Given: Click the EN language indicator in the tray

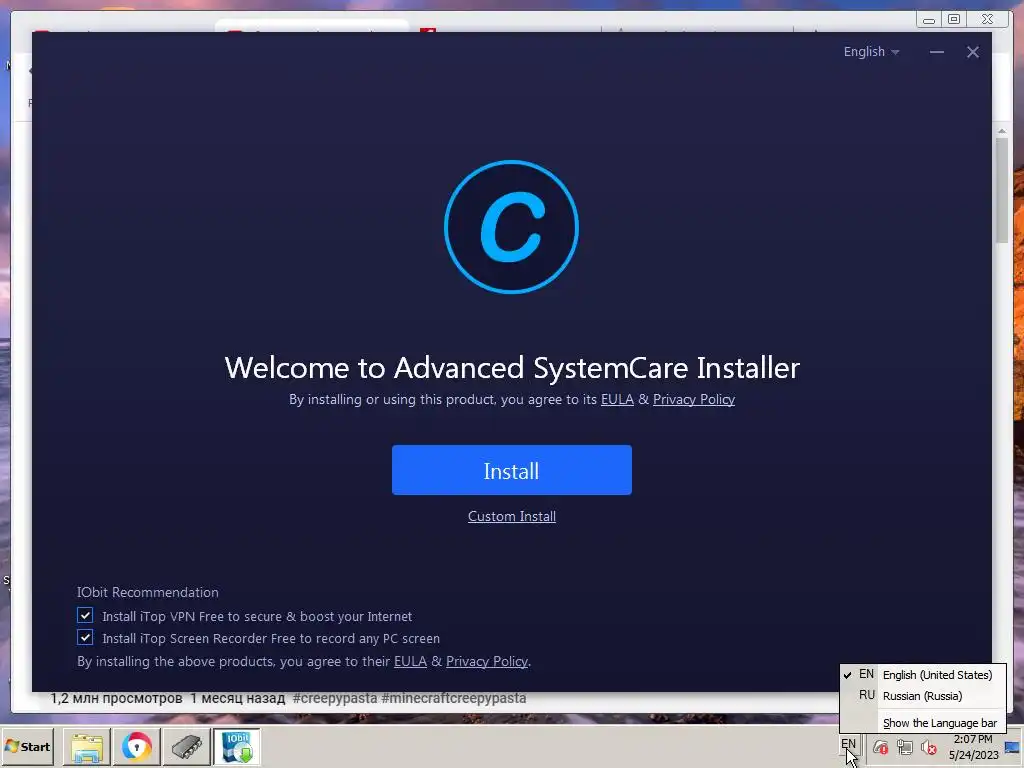Looking at the screenshot, I should (848, 744).
